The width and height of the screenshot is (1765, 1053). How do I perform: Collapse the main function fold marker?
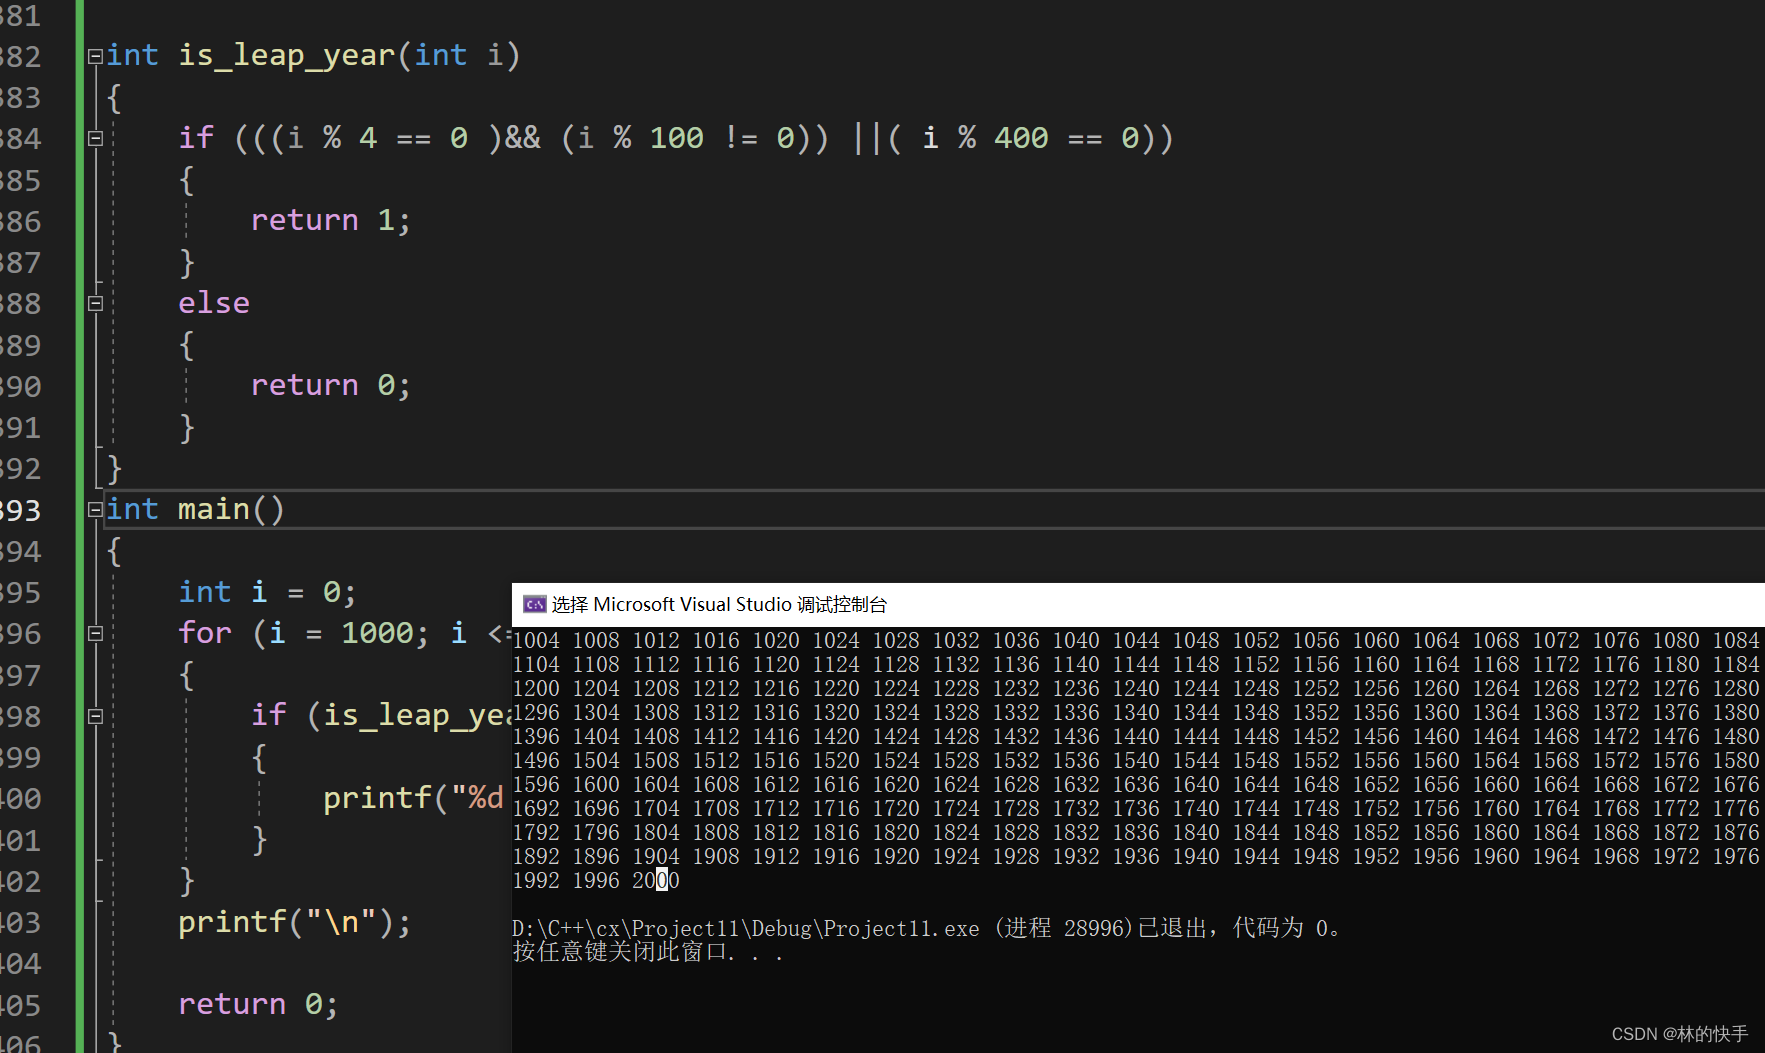coord(95,509)
